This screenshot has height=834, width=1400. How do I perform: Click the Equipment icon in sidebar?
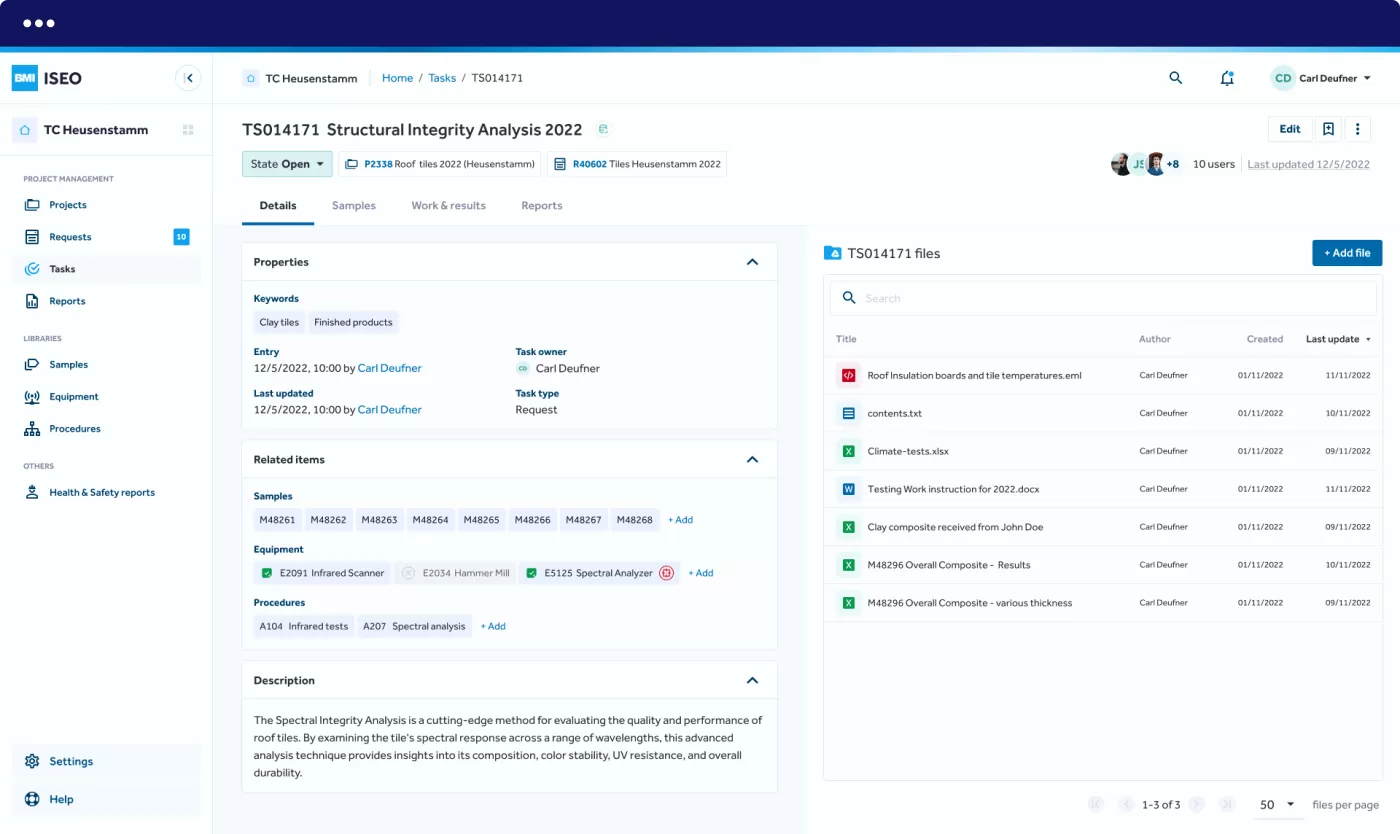click(x=32, y=397)
